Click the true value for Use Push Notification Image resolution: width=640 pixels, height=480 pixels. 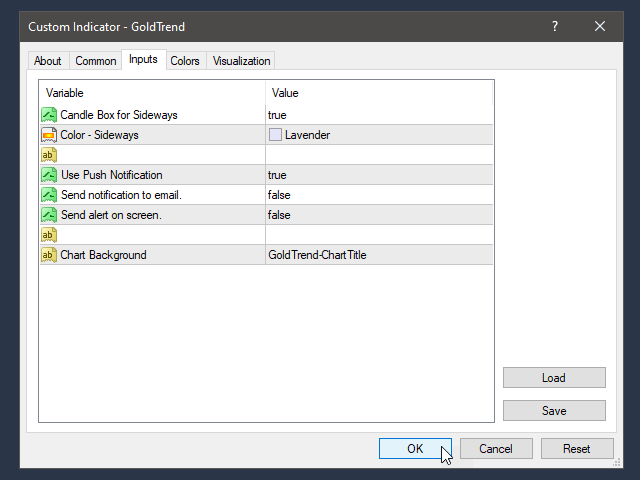[x=277, y=175]
